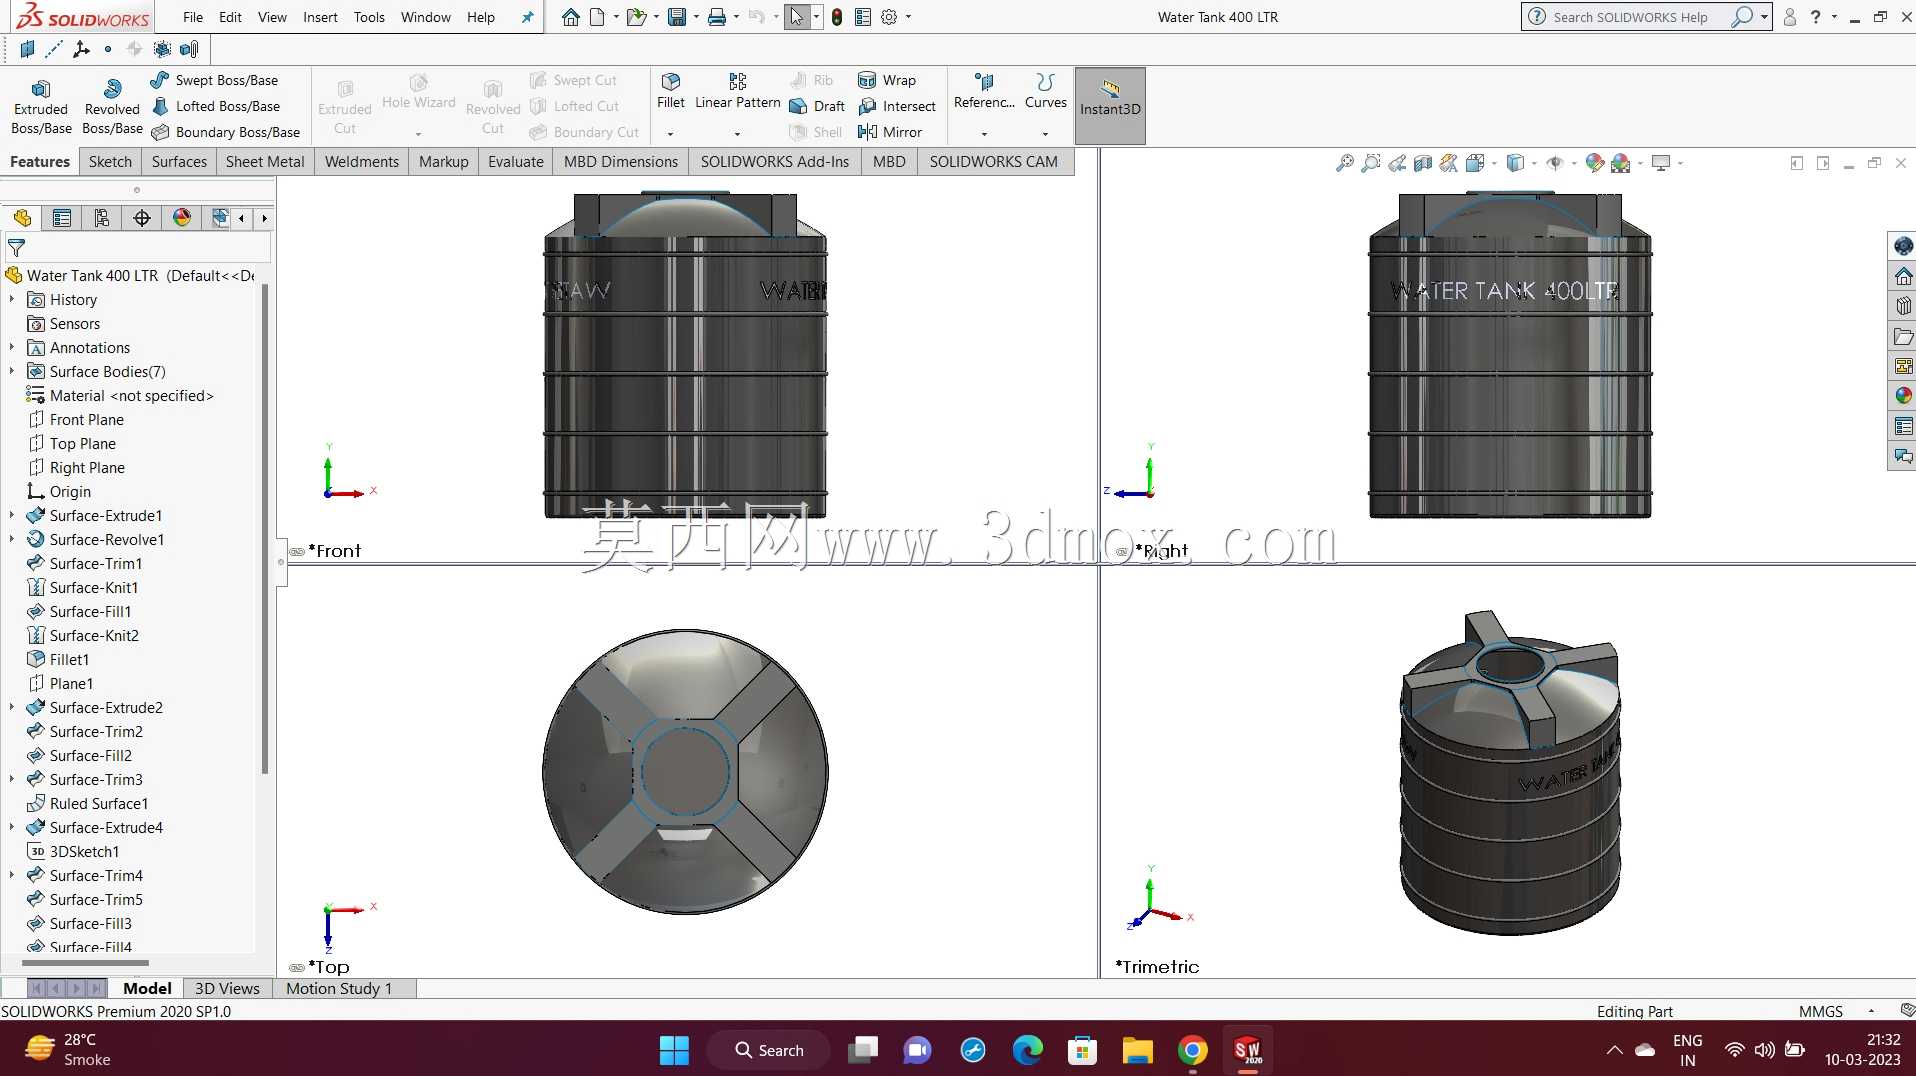Viewport: 1916px width, 1076px height.
Task: Click the Search SOLIDWORKS Help field
Action: coord(1636,17)
